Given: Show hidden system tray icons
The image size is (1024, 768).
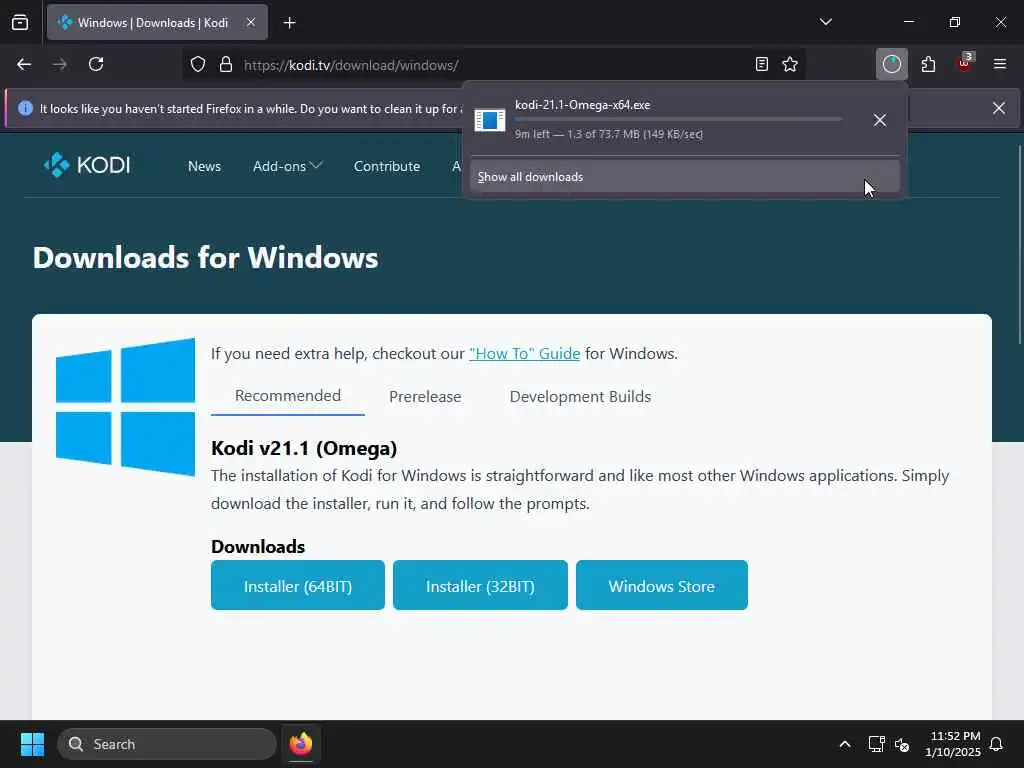Looking at the screenshot, I should 844,744.
